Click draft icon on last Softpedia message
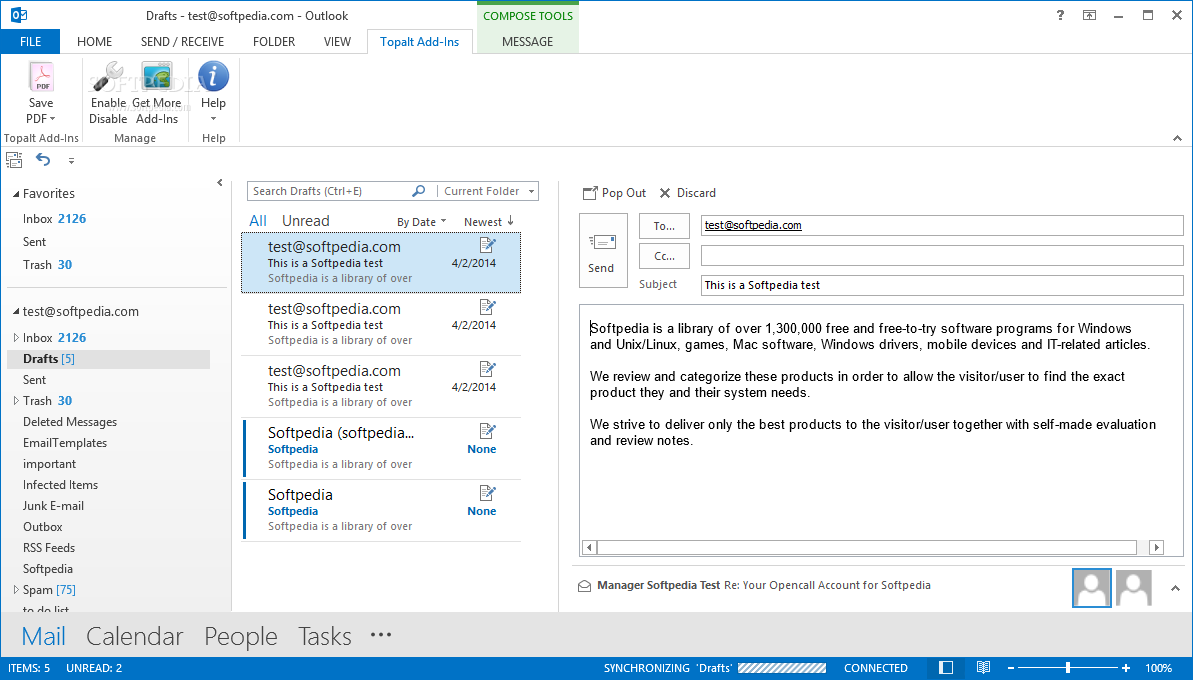The image size is (1193, 680). [x=488, y=493]
